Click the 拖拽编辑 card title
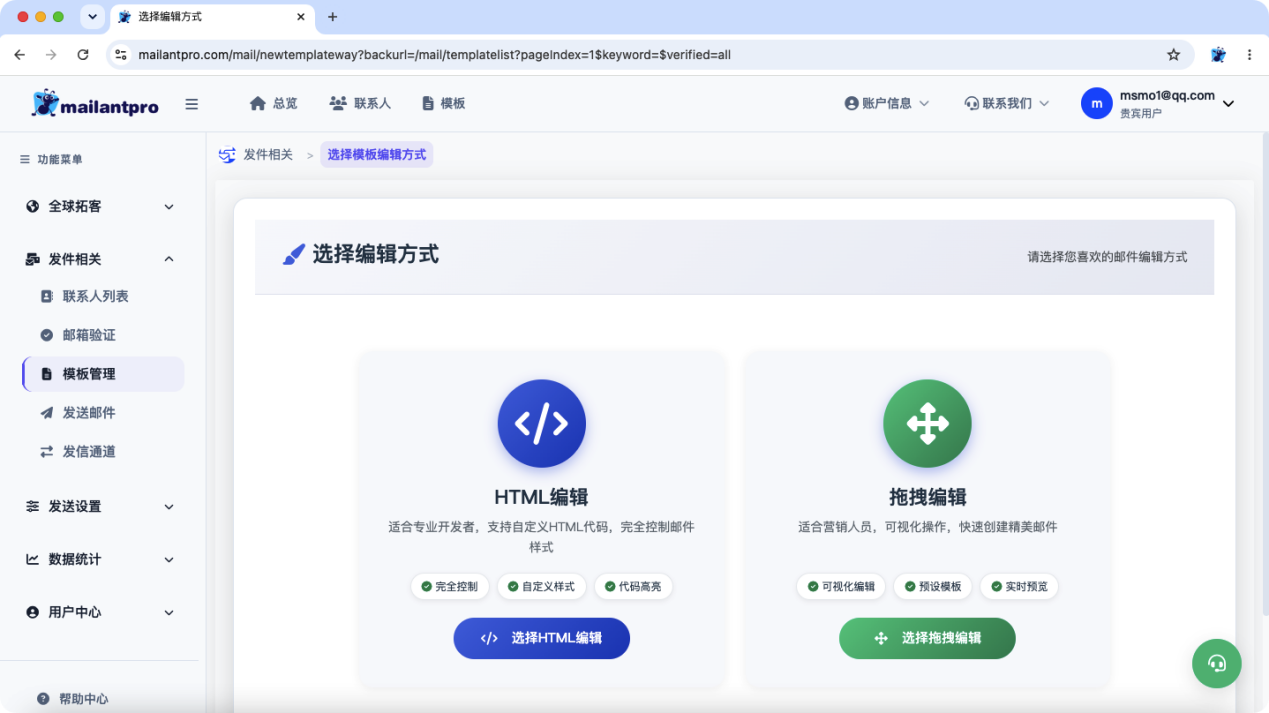This screenshot has height=713, width=1269. click(x=927, y=497)
